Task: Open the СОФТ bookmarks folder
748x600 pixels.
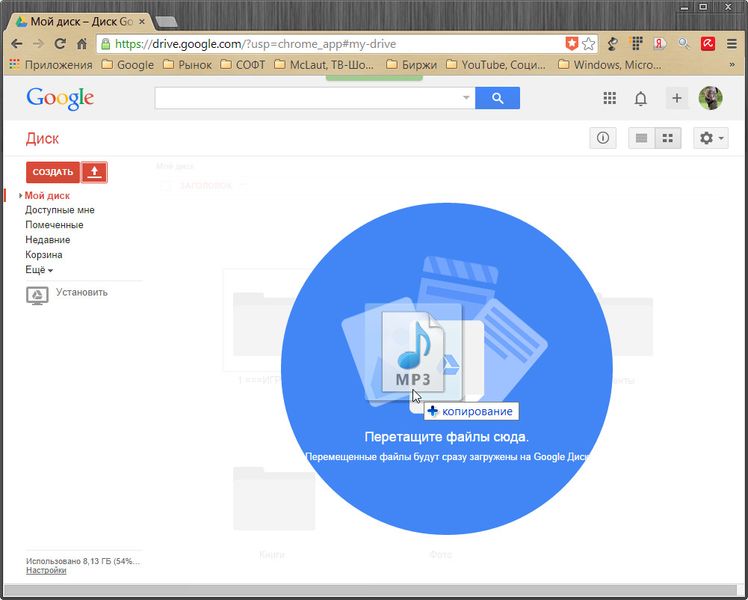Action: pos(243,64)
